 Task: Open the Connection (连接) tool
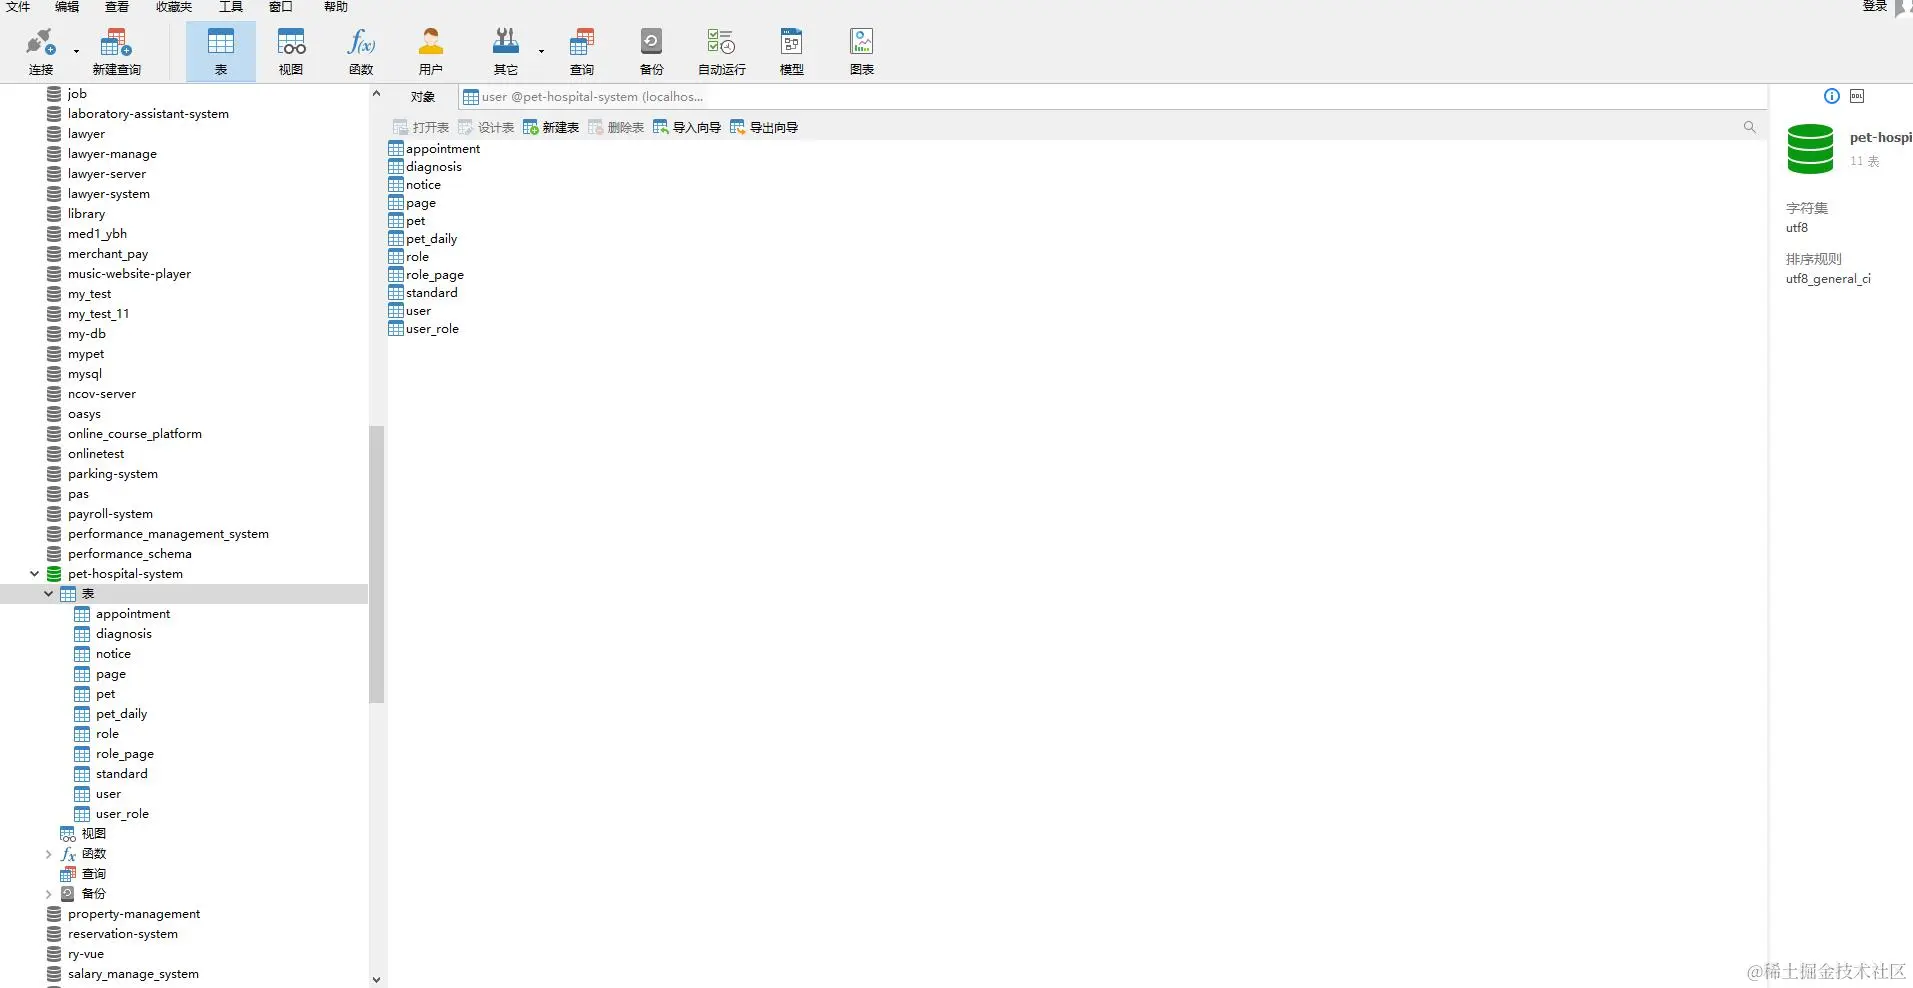click(x=41, y=52)
